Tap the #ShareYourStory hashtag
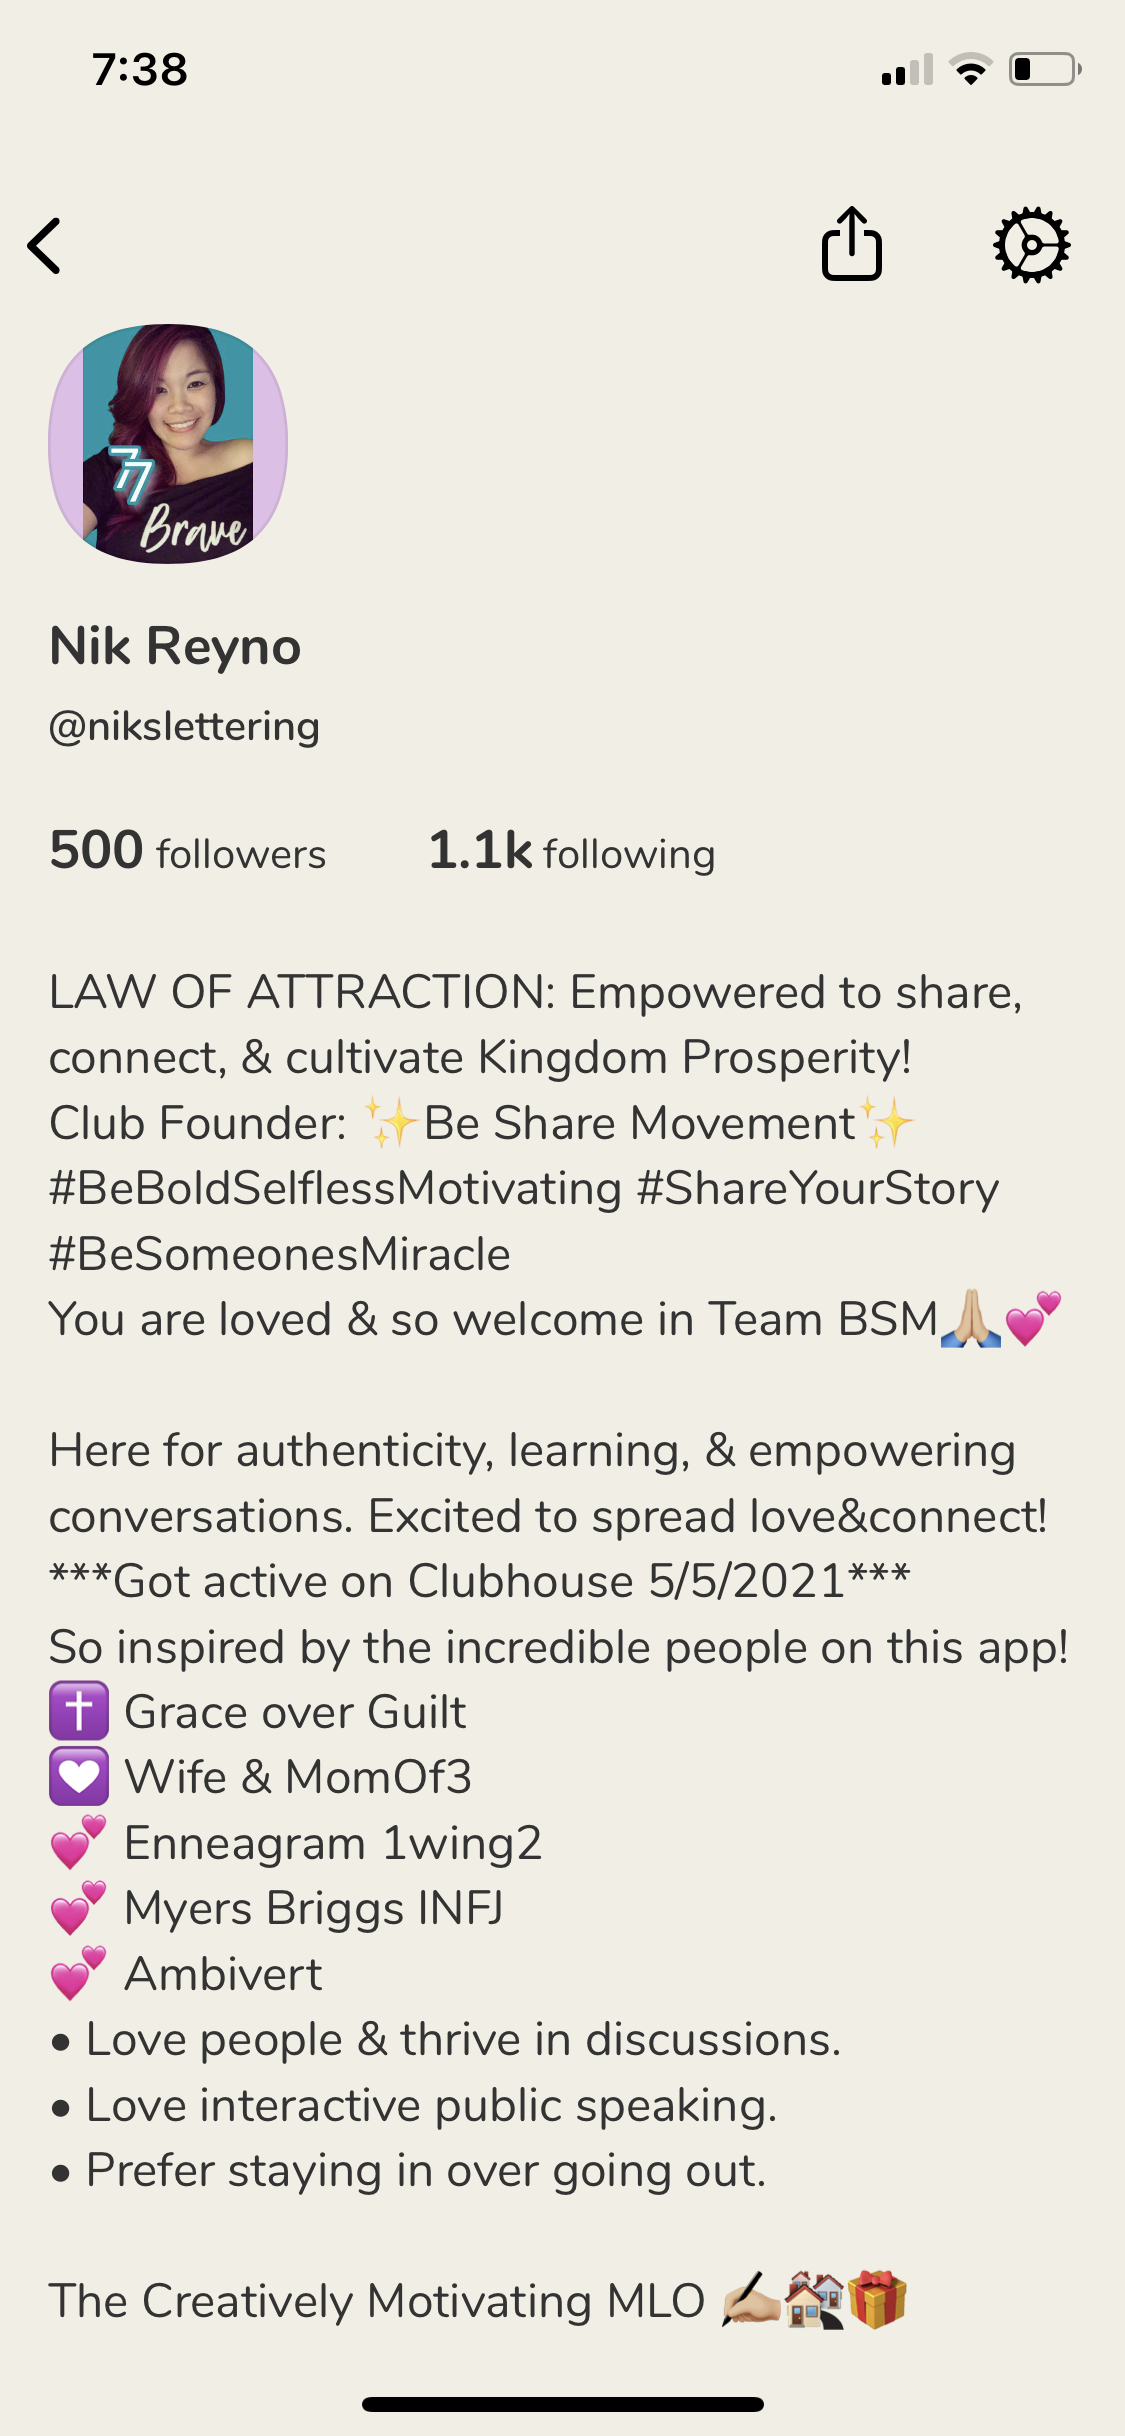1125x2436 pixels. click(818, 1189)
